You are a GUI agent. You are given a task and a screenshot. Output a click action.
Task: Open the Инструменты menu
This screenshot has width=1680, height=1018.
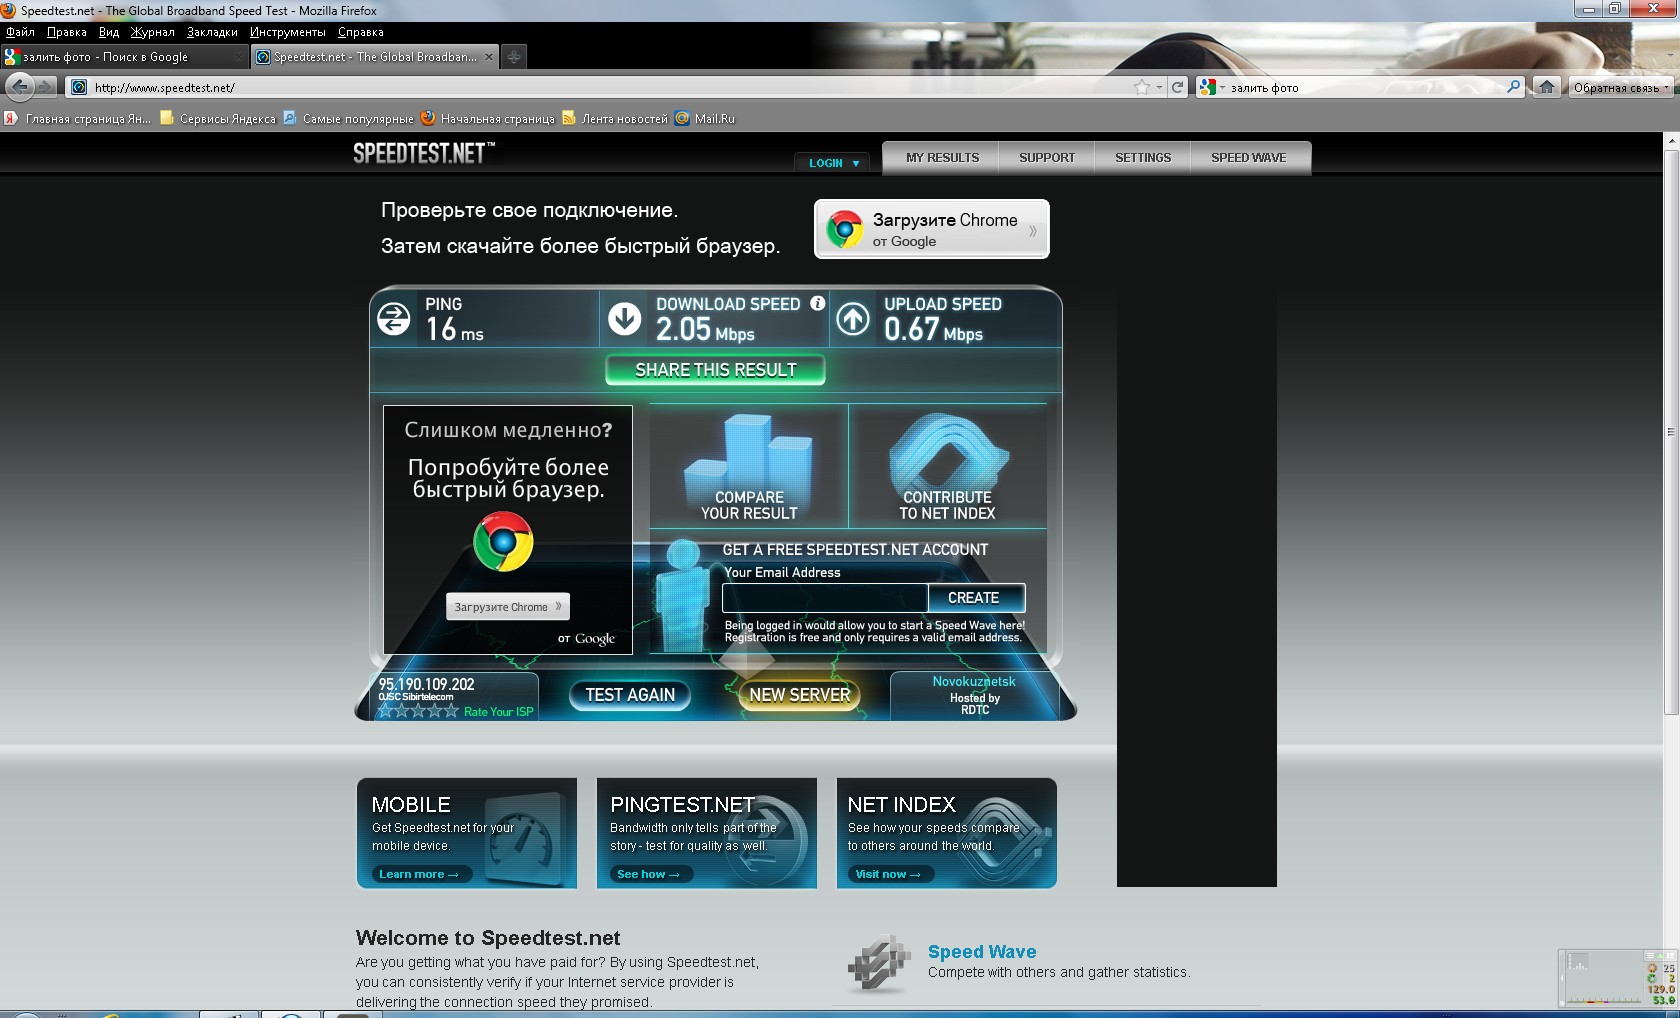[288, 32]
